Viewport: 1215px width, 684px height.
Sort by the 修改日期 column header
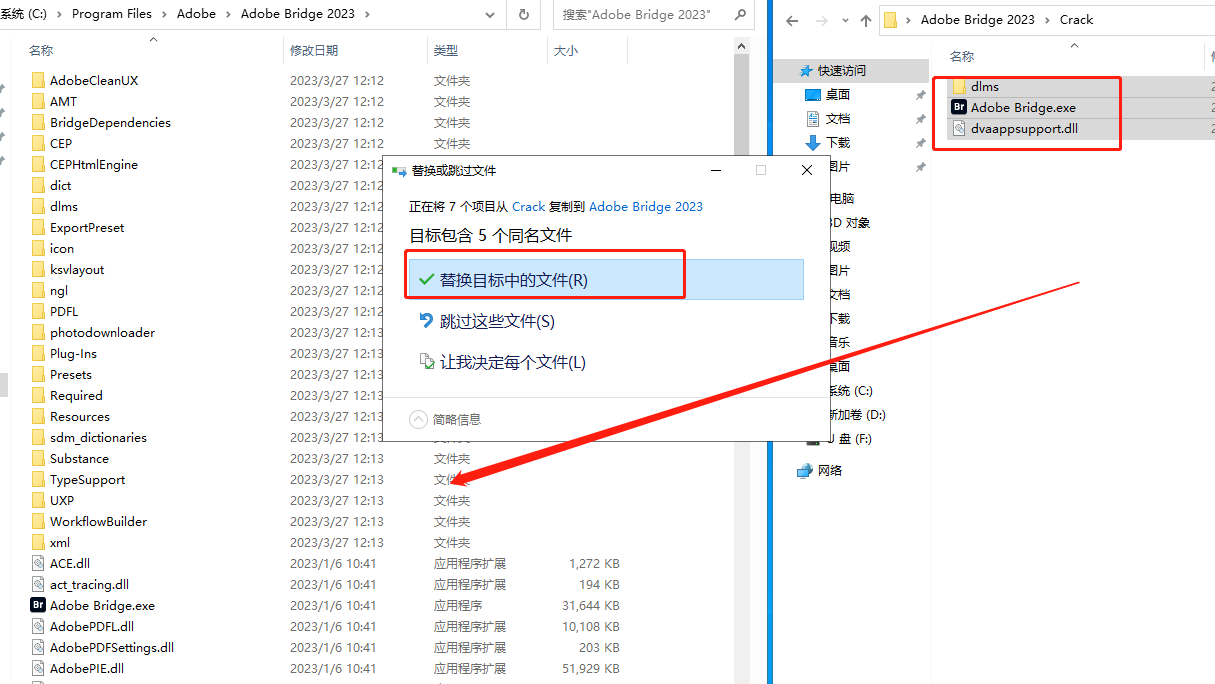point(314,50)
